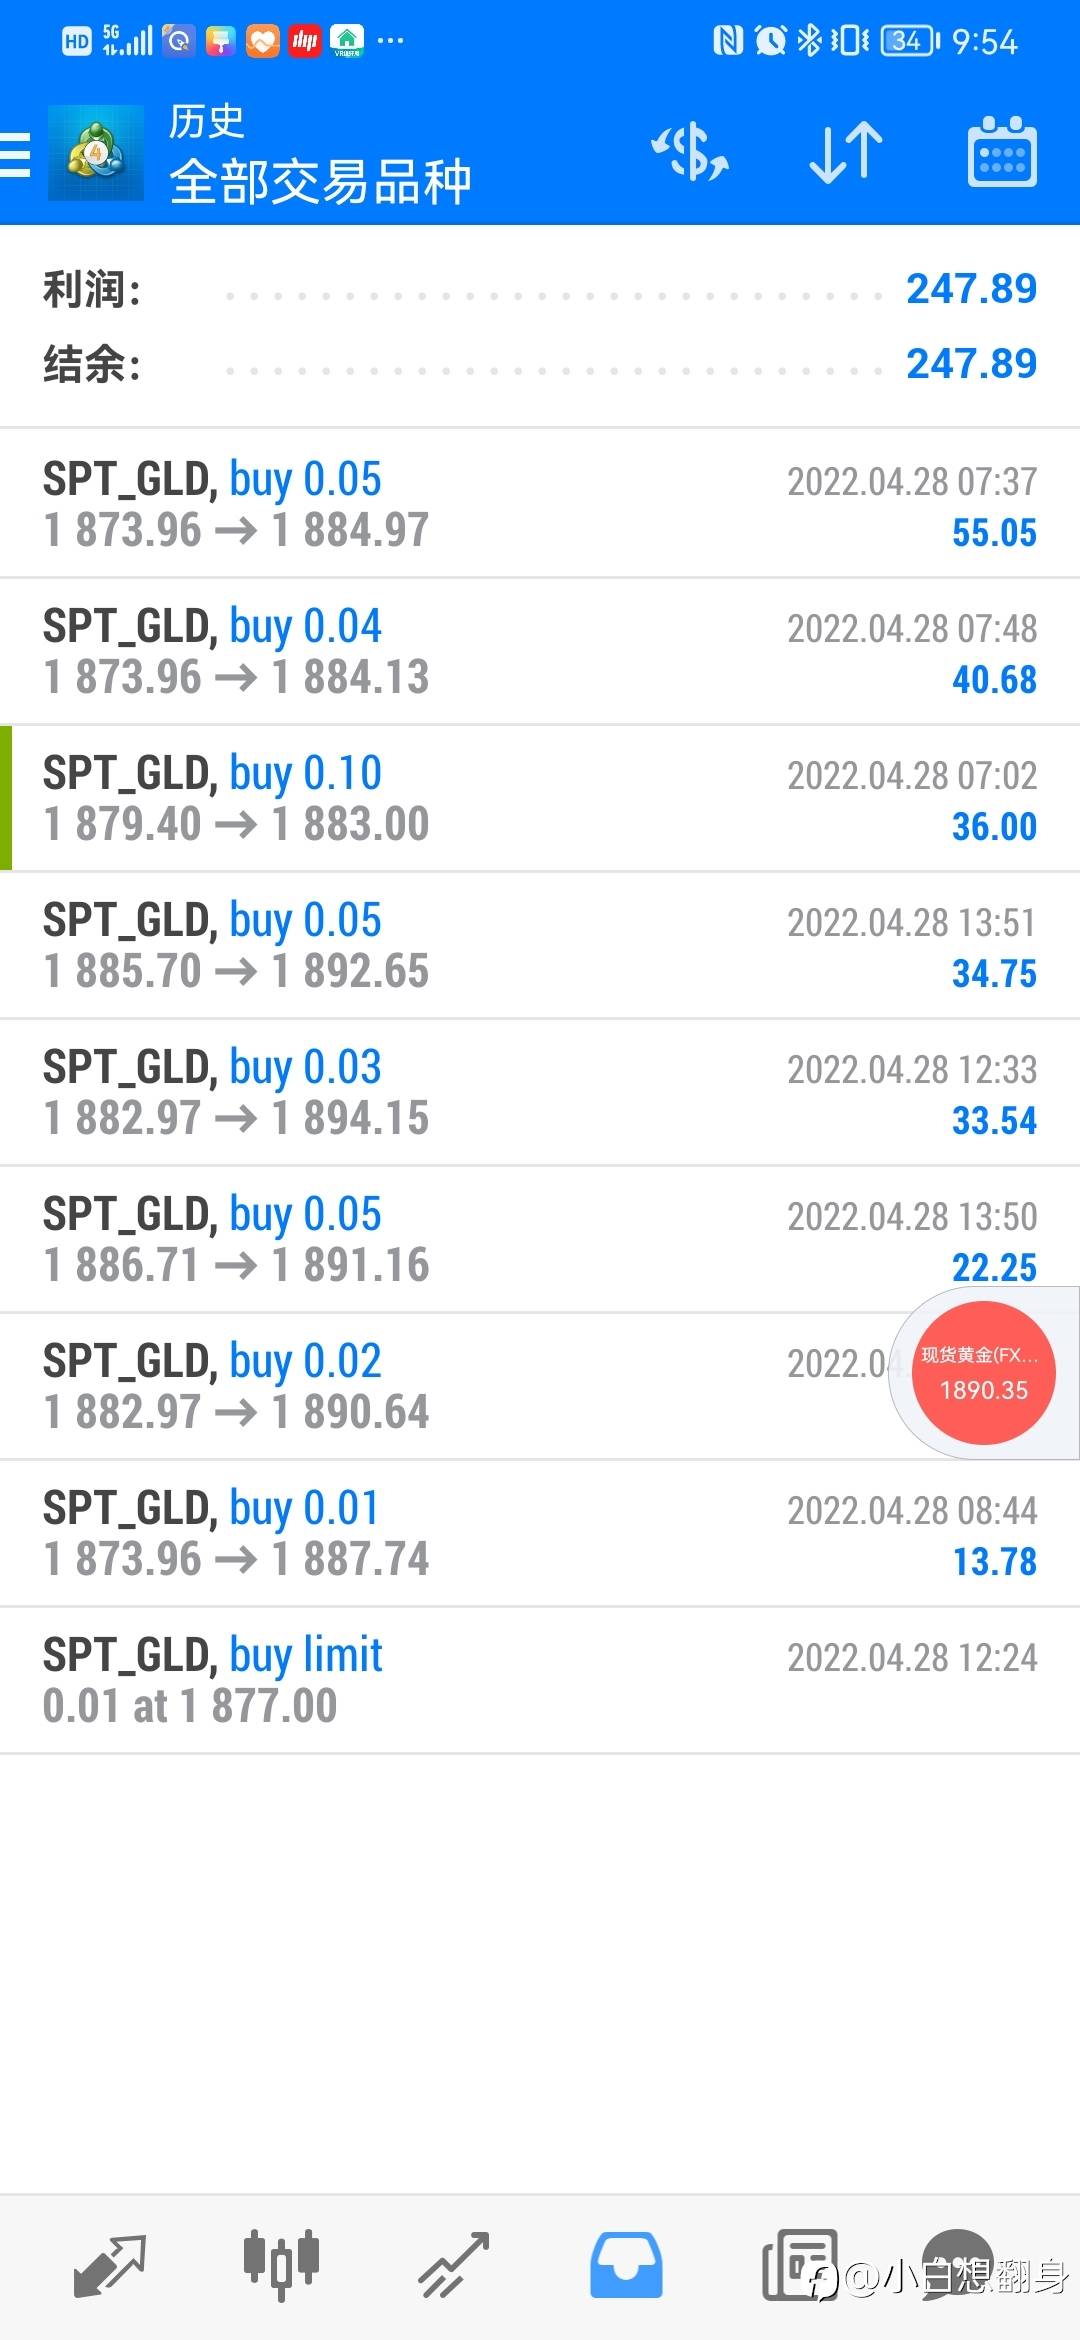Tap the sort arrows icon

point(846,153)
